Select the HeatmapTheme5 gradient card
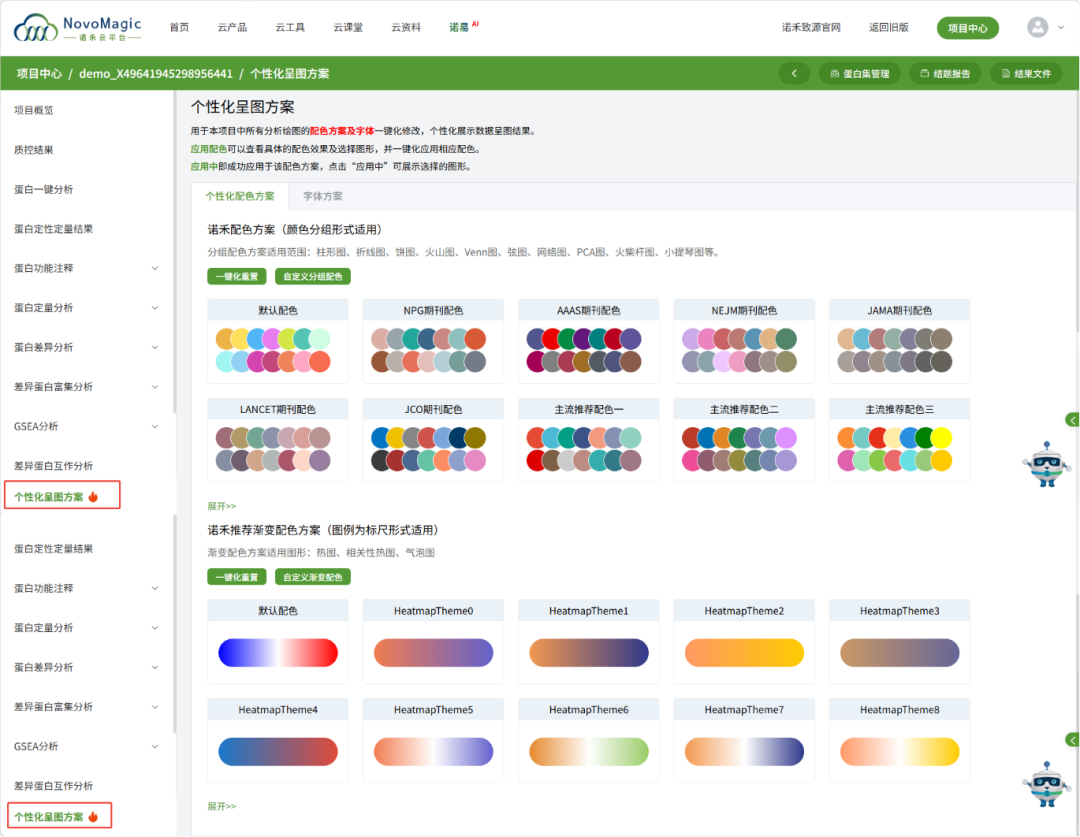This screenshot has height=837, width=1080. 433,740
